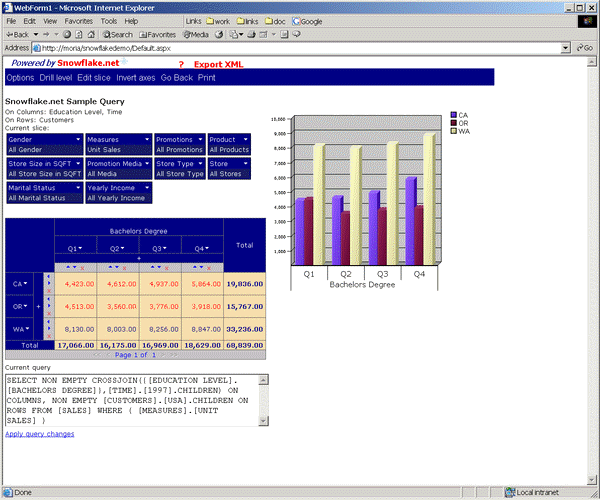Viewport: 600px width, 500px height.
Task: Click the WA legend color swatch
Action: [x=454, y=131]
